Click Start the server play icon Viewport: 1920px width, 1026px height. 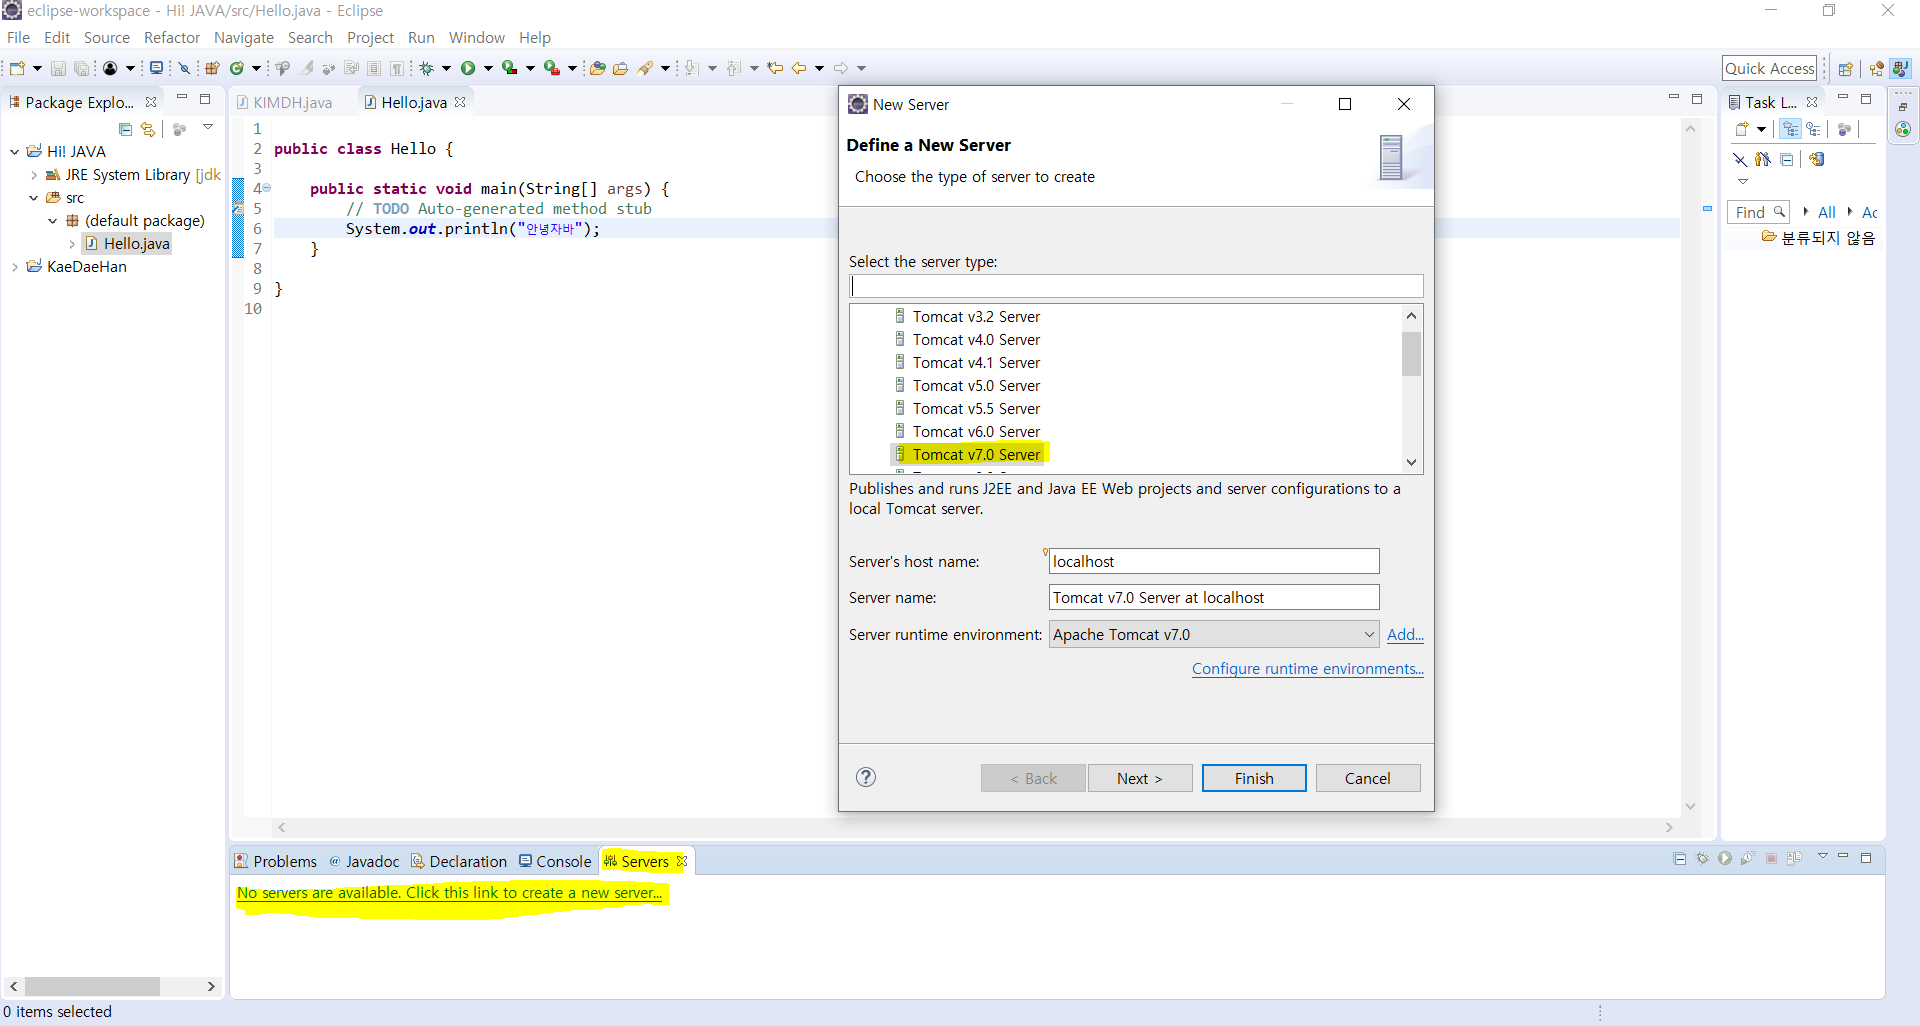point(1725,858)
